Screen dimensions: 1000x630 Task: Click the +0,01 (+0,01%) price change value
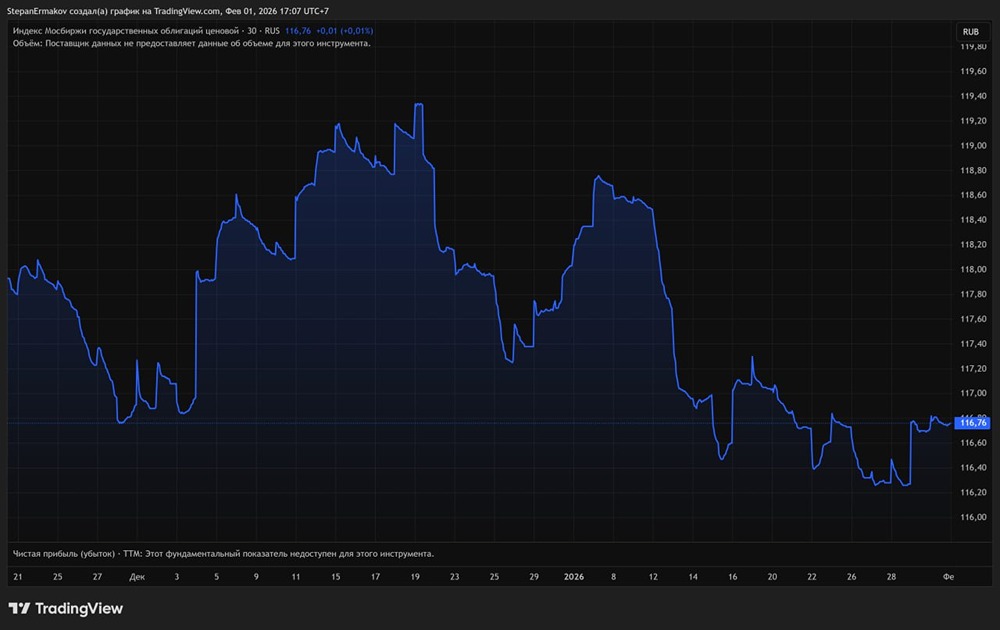tap(345, 31)
